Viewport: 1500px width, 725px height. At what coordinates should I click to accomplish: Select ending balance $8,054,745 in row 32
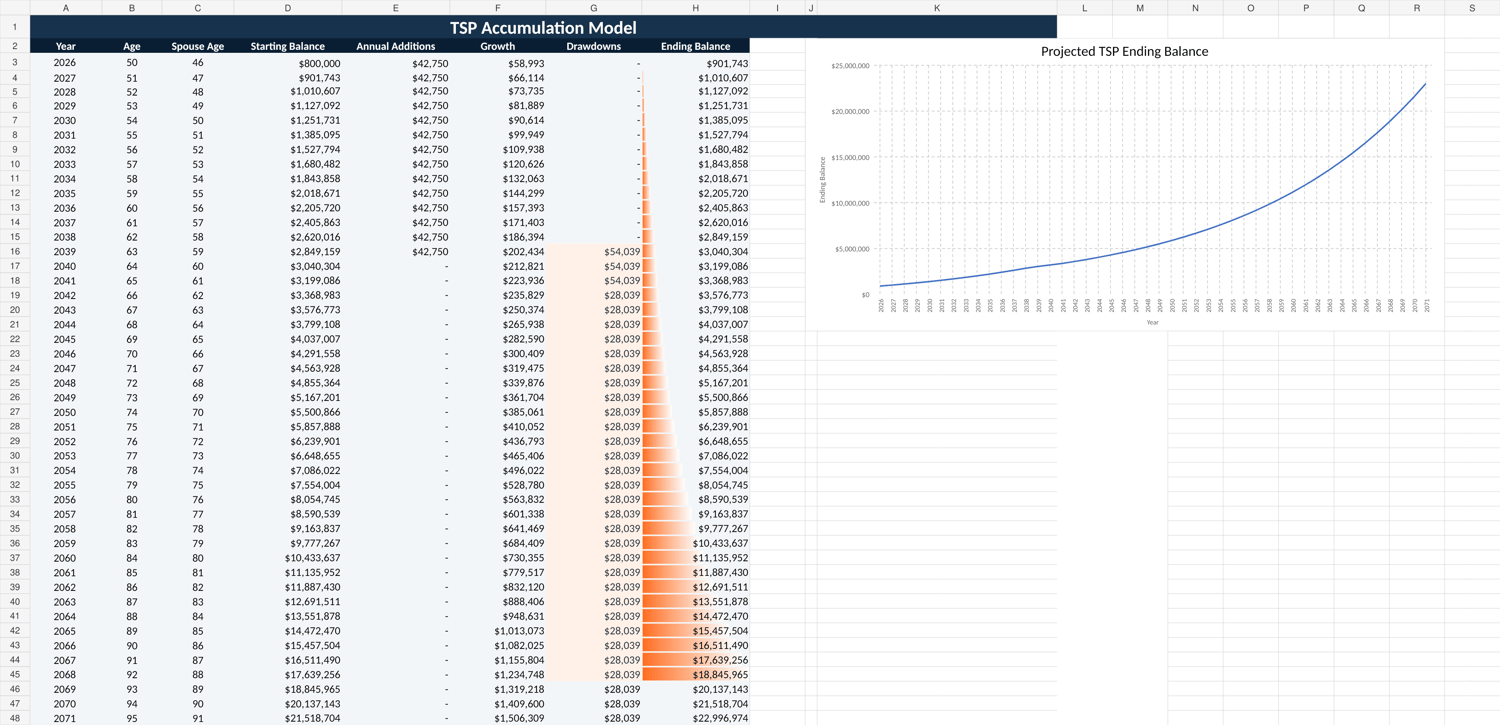(696, 485)
